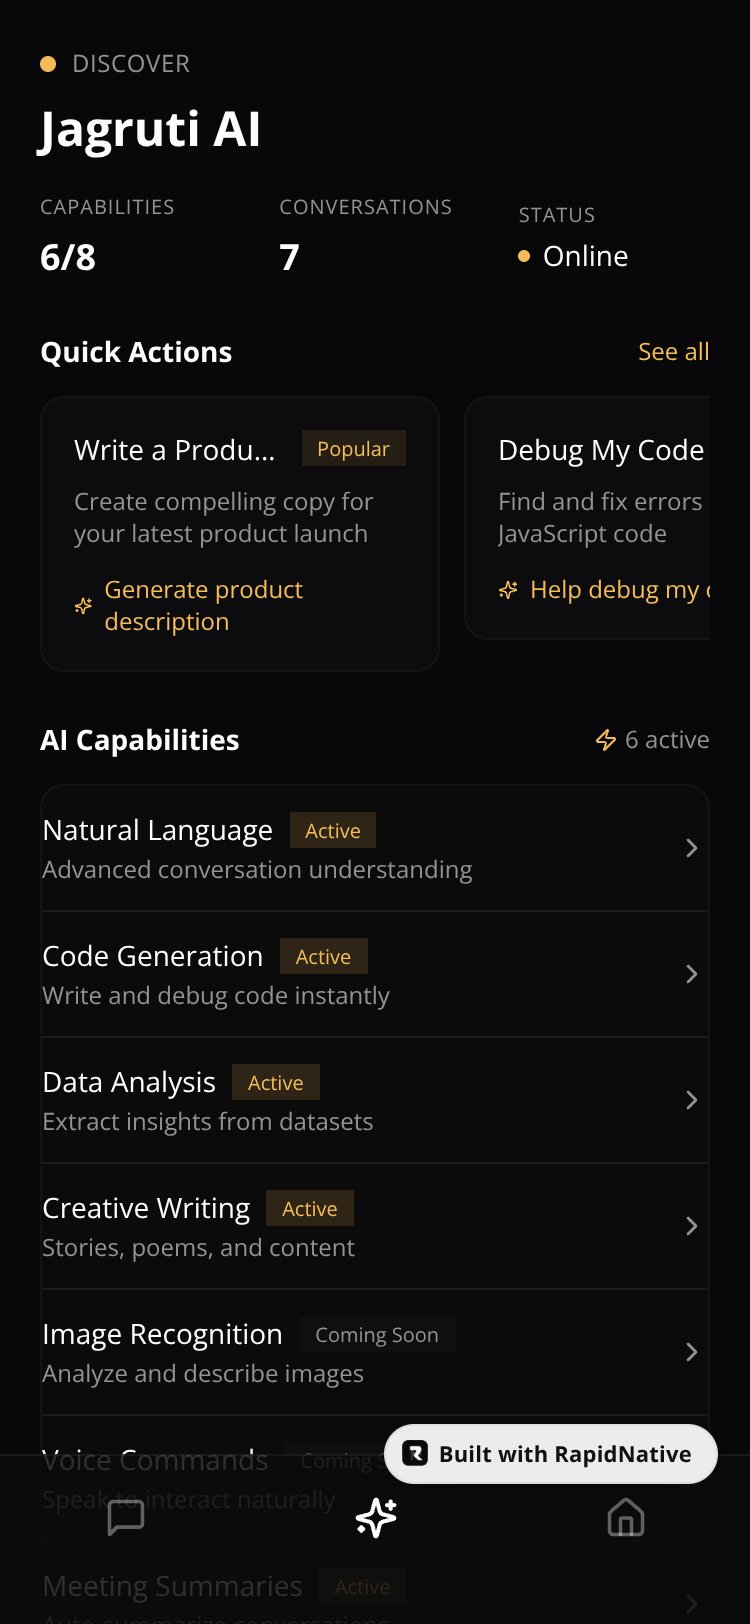Click the orange dot beside Discover
The width and height of the screenshot is (750, 1624).
tap(48, 64)
